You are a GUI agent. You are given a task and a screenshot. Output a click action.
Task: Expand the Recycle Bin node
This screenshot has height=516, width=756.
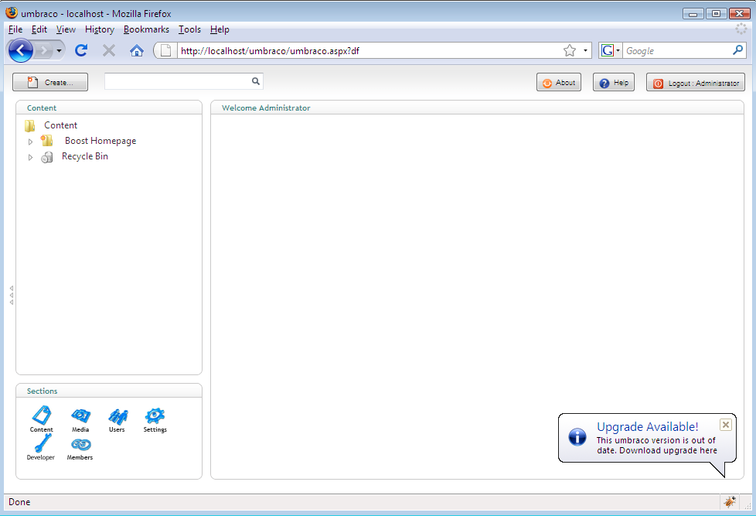(30, 157)
